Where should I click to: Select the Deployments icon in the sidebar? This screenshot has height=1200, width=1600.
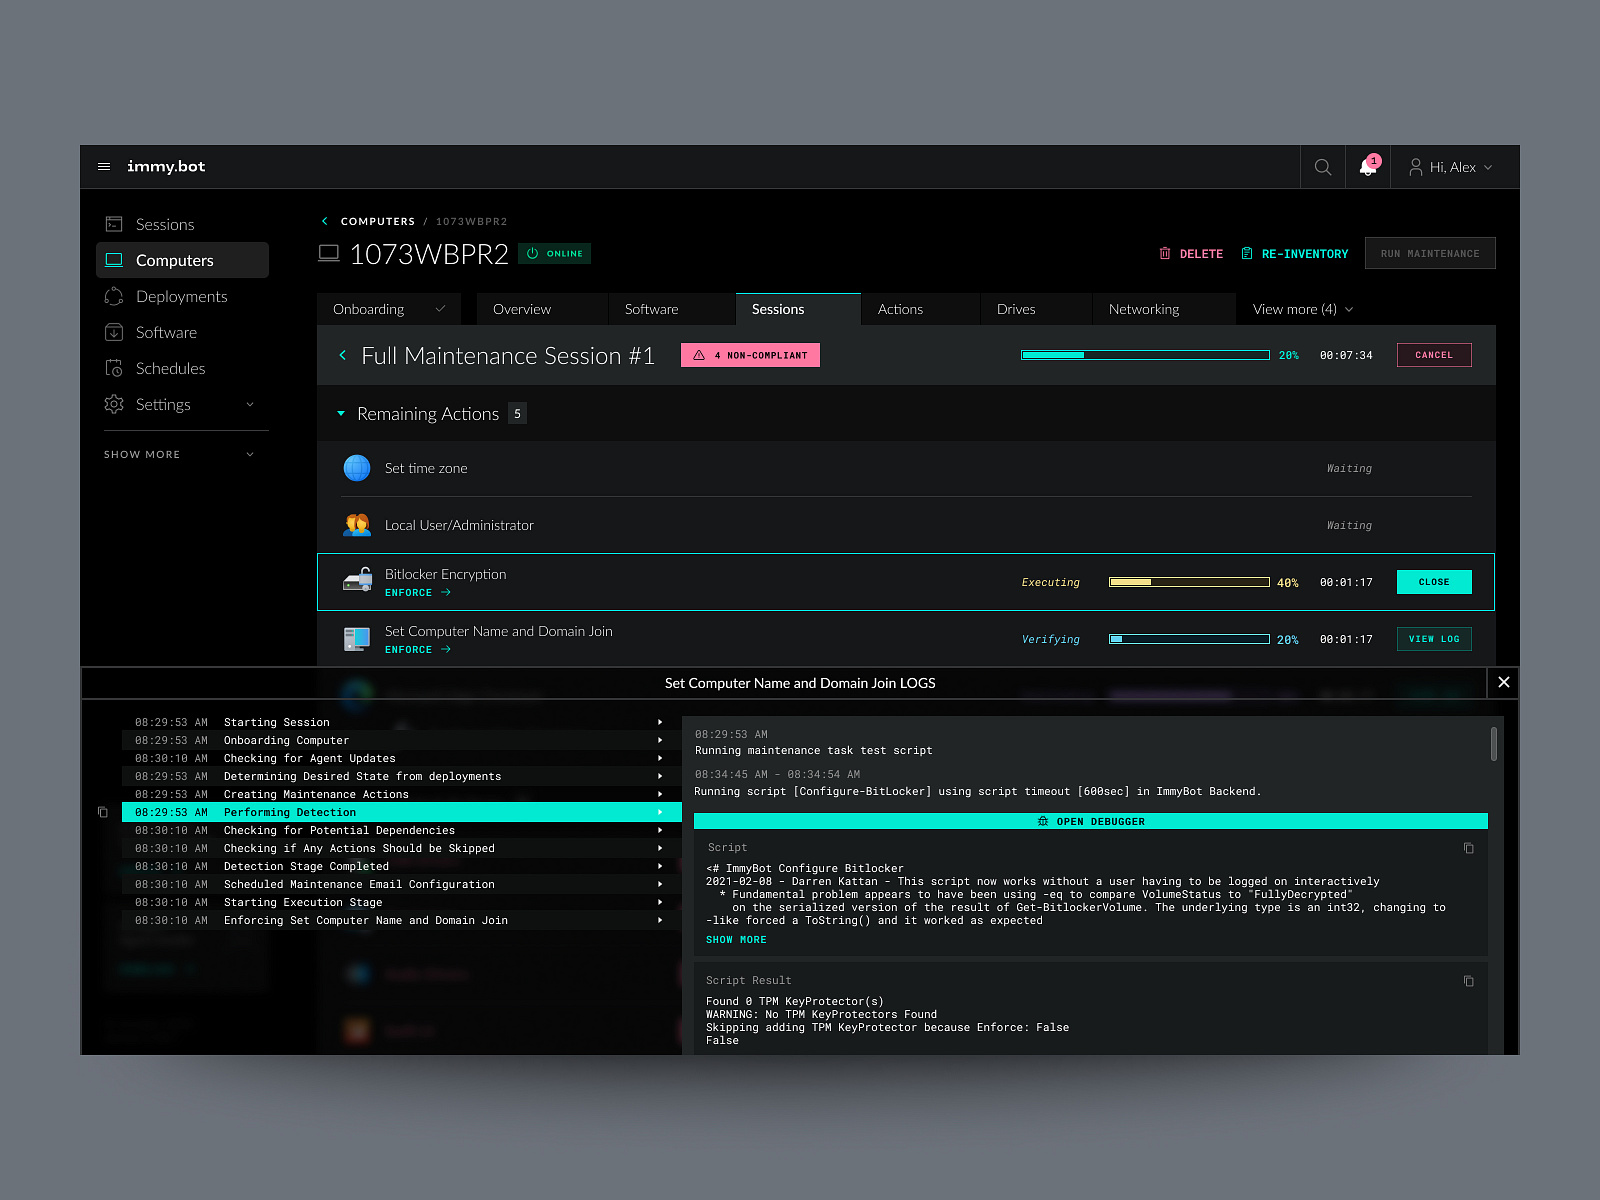point(114,296)
